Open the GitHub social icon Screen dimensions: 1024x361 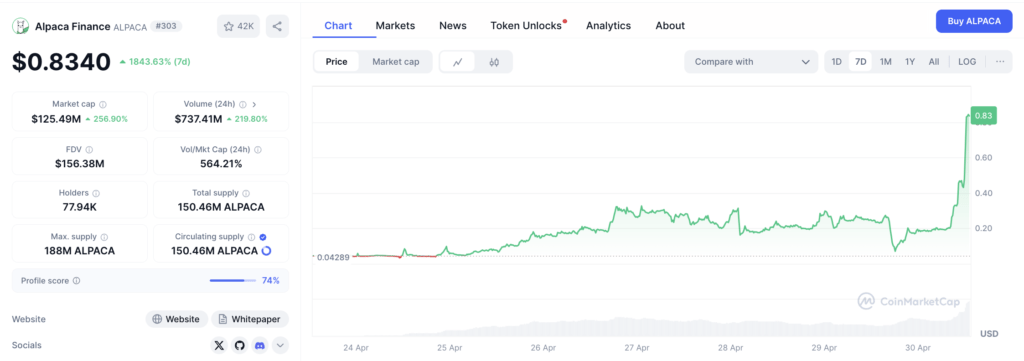coord(240,345)
